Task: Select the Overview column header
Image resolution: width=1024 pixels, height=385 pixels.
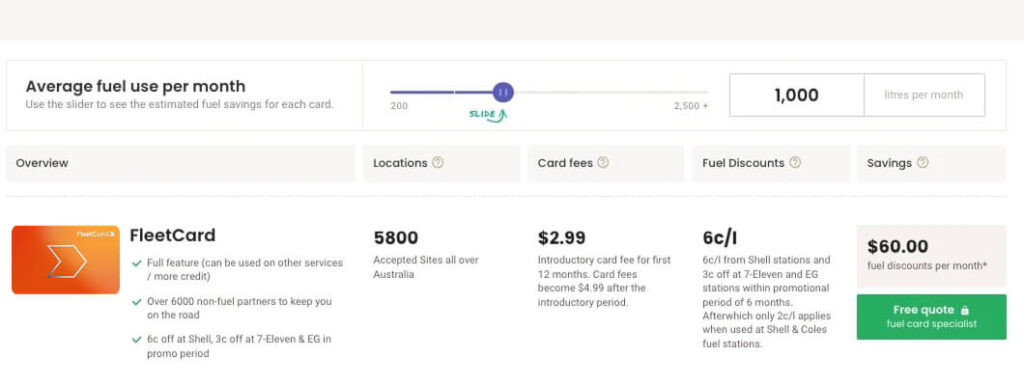Action: (x=181, y=163)
